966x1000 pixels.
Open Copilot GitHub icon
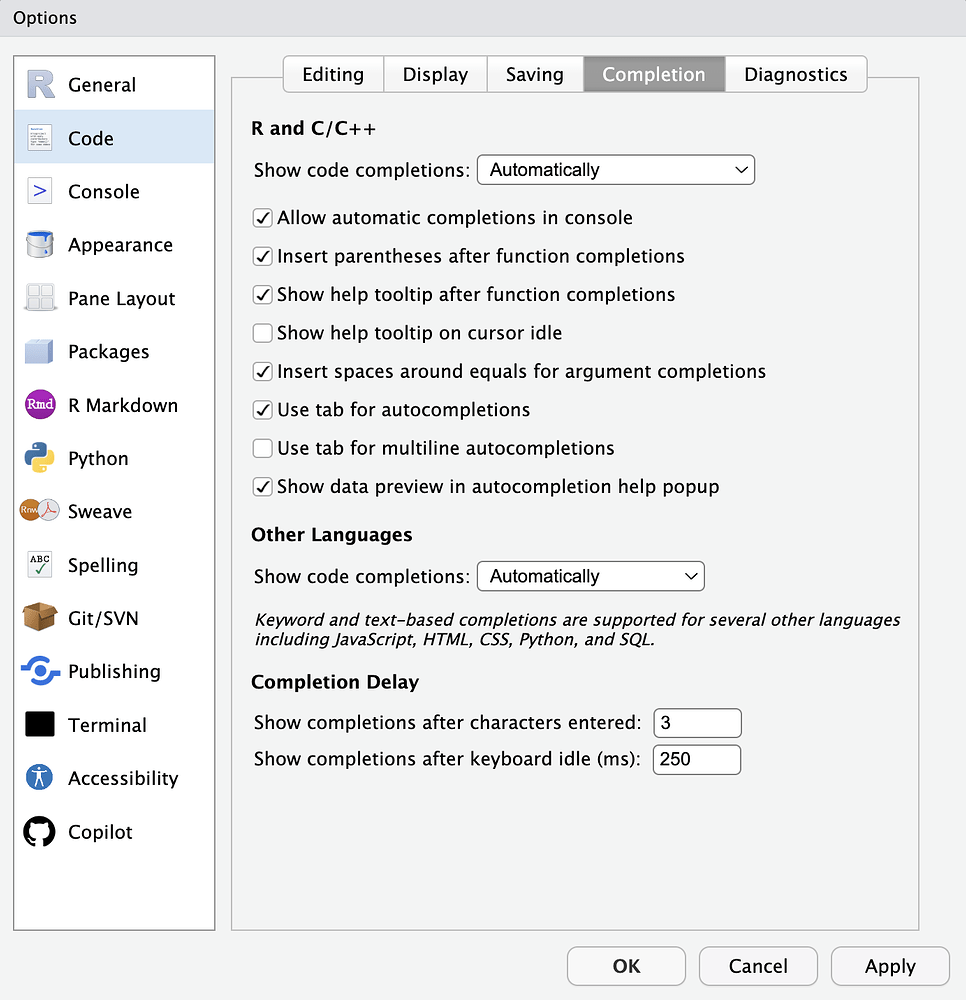(x=40, y=831)
